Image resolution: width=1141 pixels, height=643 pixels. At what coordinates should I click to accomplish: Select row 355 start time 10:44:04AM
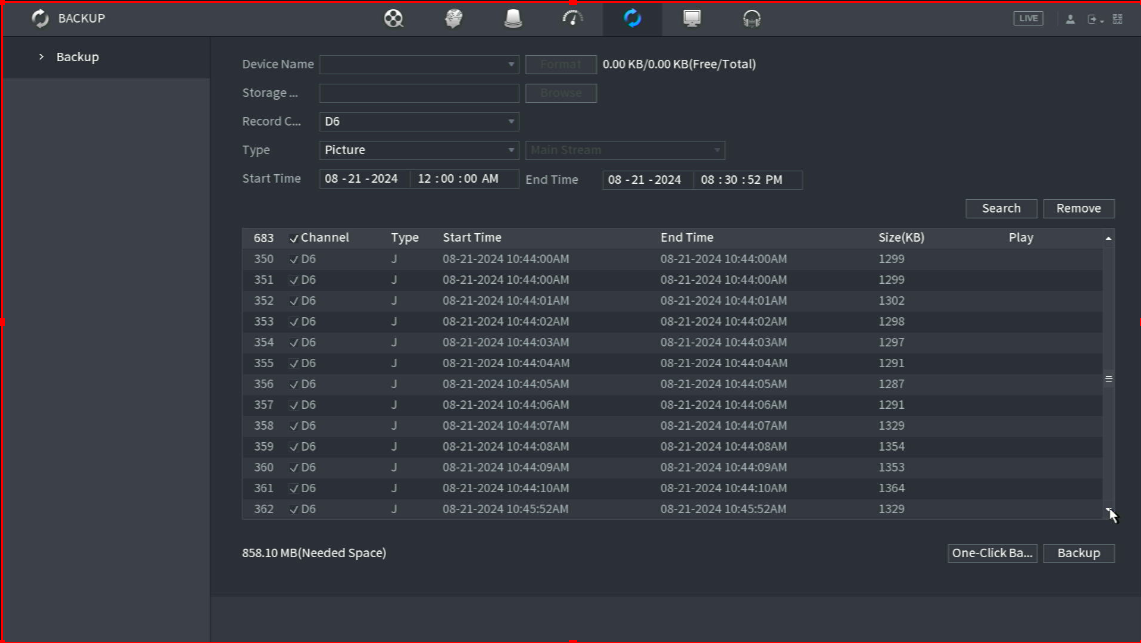click(506, 363)
